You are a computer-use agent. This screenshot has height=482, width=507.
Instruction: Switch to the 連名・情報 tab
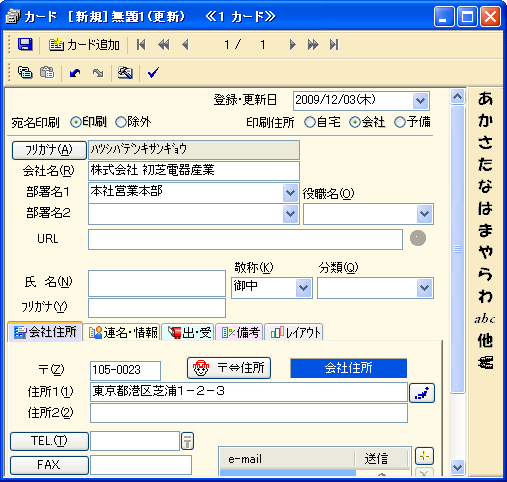click(x=122, y=333)
